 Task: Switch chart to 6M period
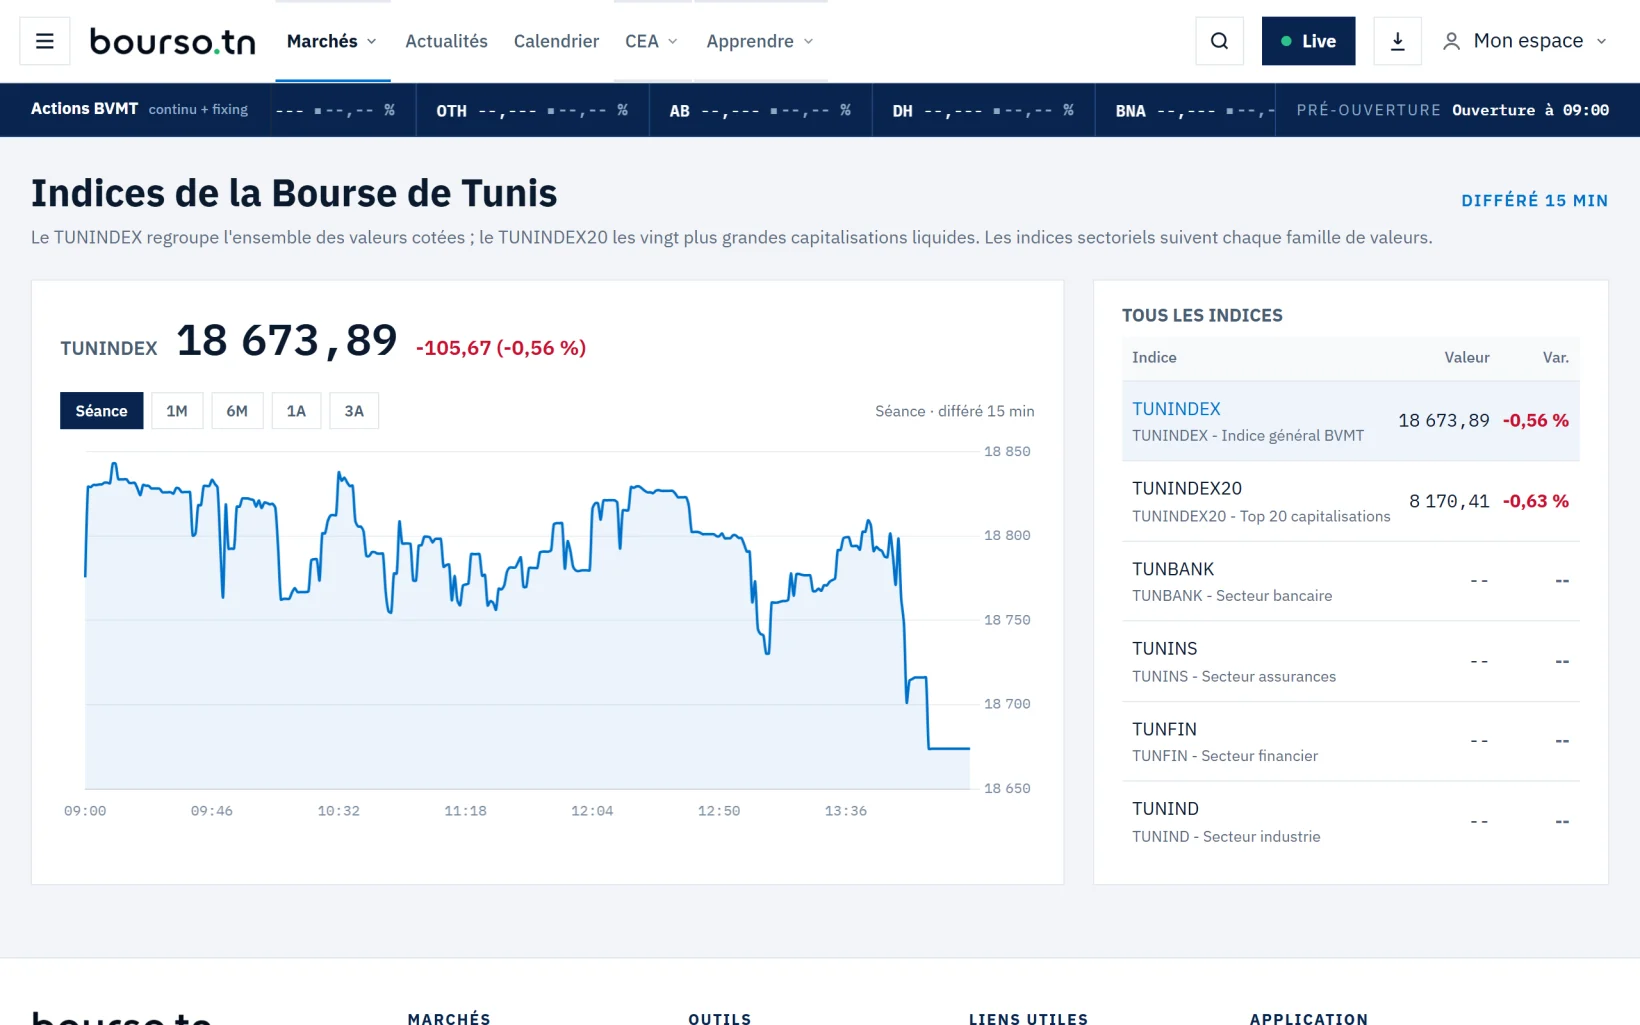pyautogui.click(x=237, y=411)
